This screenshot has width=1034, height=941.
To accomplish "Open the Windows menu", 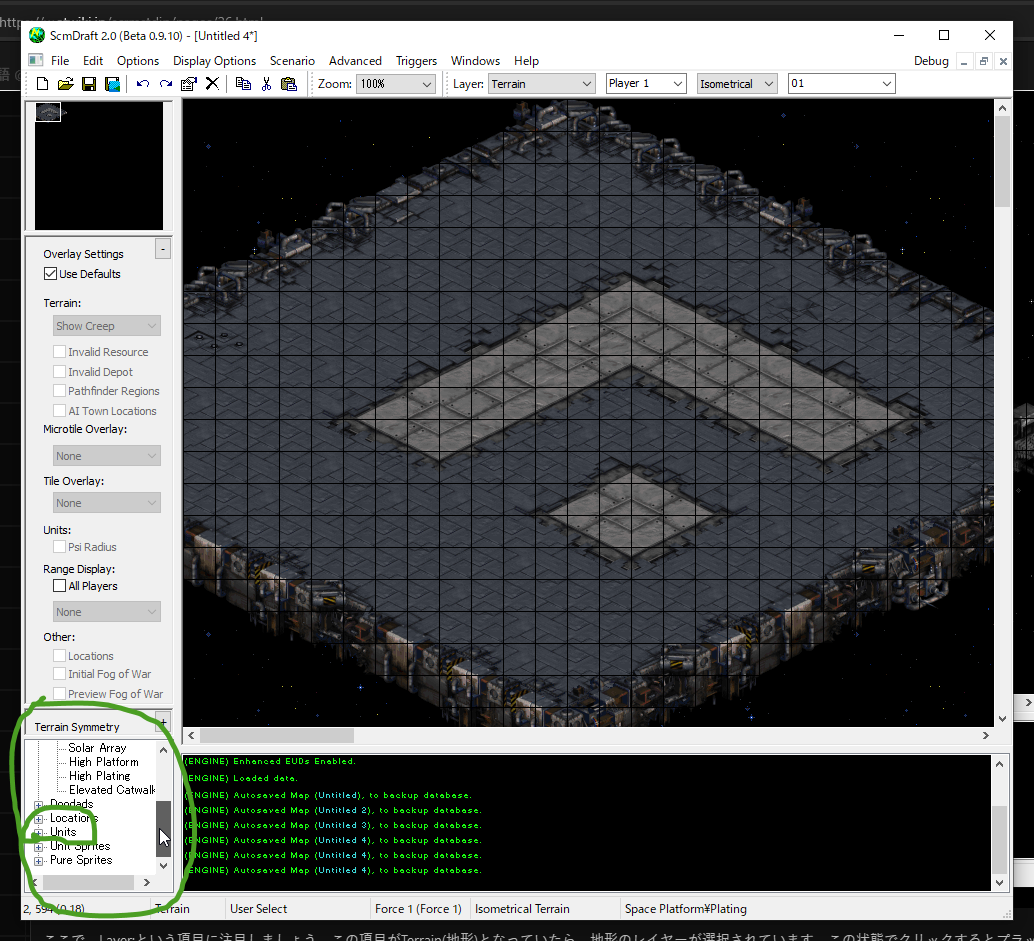I will pos(475,61).
